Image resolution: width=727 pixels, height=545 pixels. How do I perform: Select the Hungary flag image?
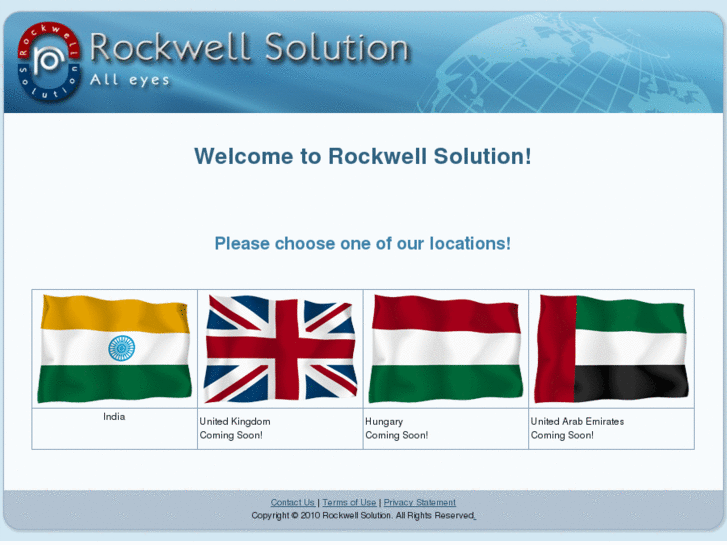pyautogui.click(x=446, y=349)
